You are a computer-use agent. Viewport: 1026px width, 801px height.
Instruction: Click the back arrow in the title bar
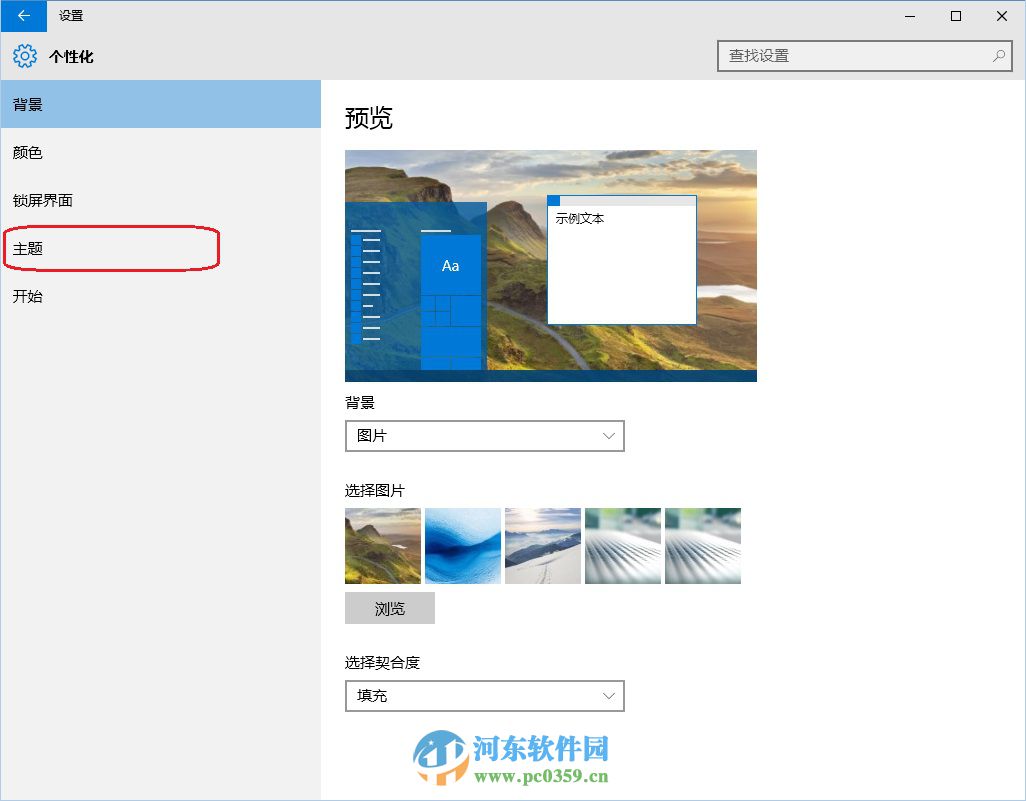(x=21, y=16)
